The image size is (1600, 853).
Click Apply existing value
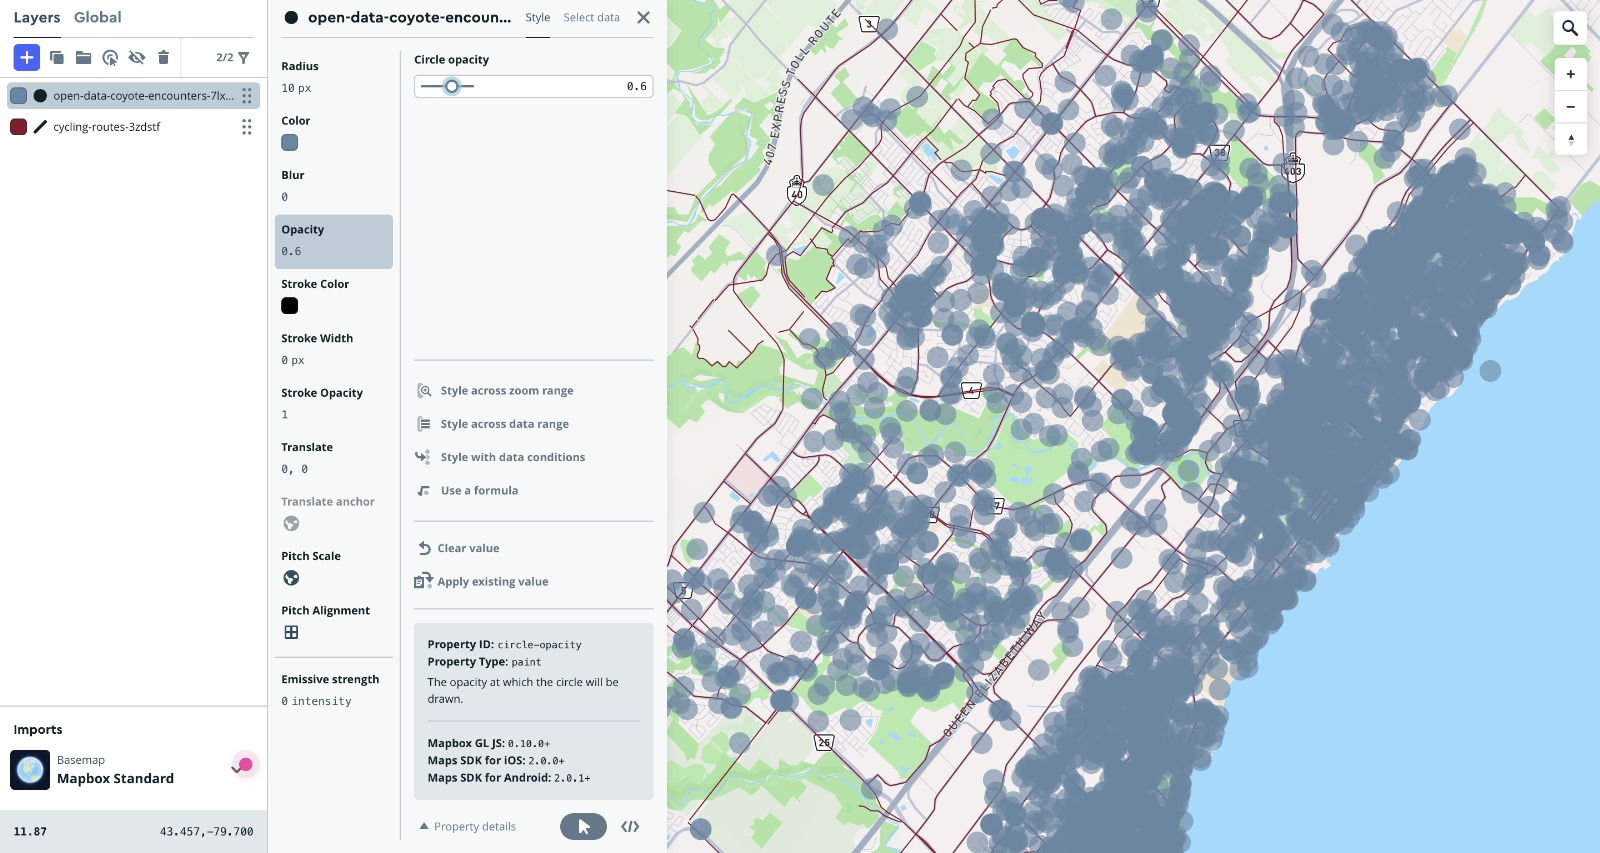coord(492,582)
